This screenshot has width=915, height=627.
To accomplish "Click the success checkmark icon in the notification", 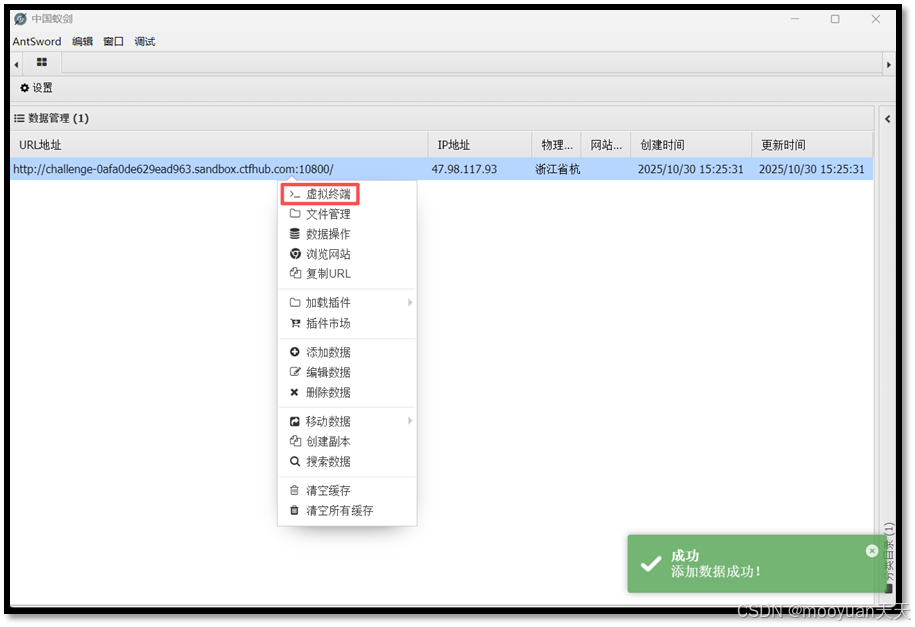I will [650, 563].
